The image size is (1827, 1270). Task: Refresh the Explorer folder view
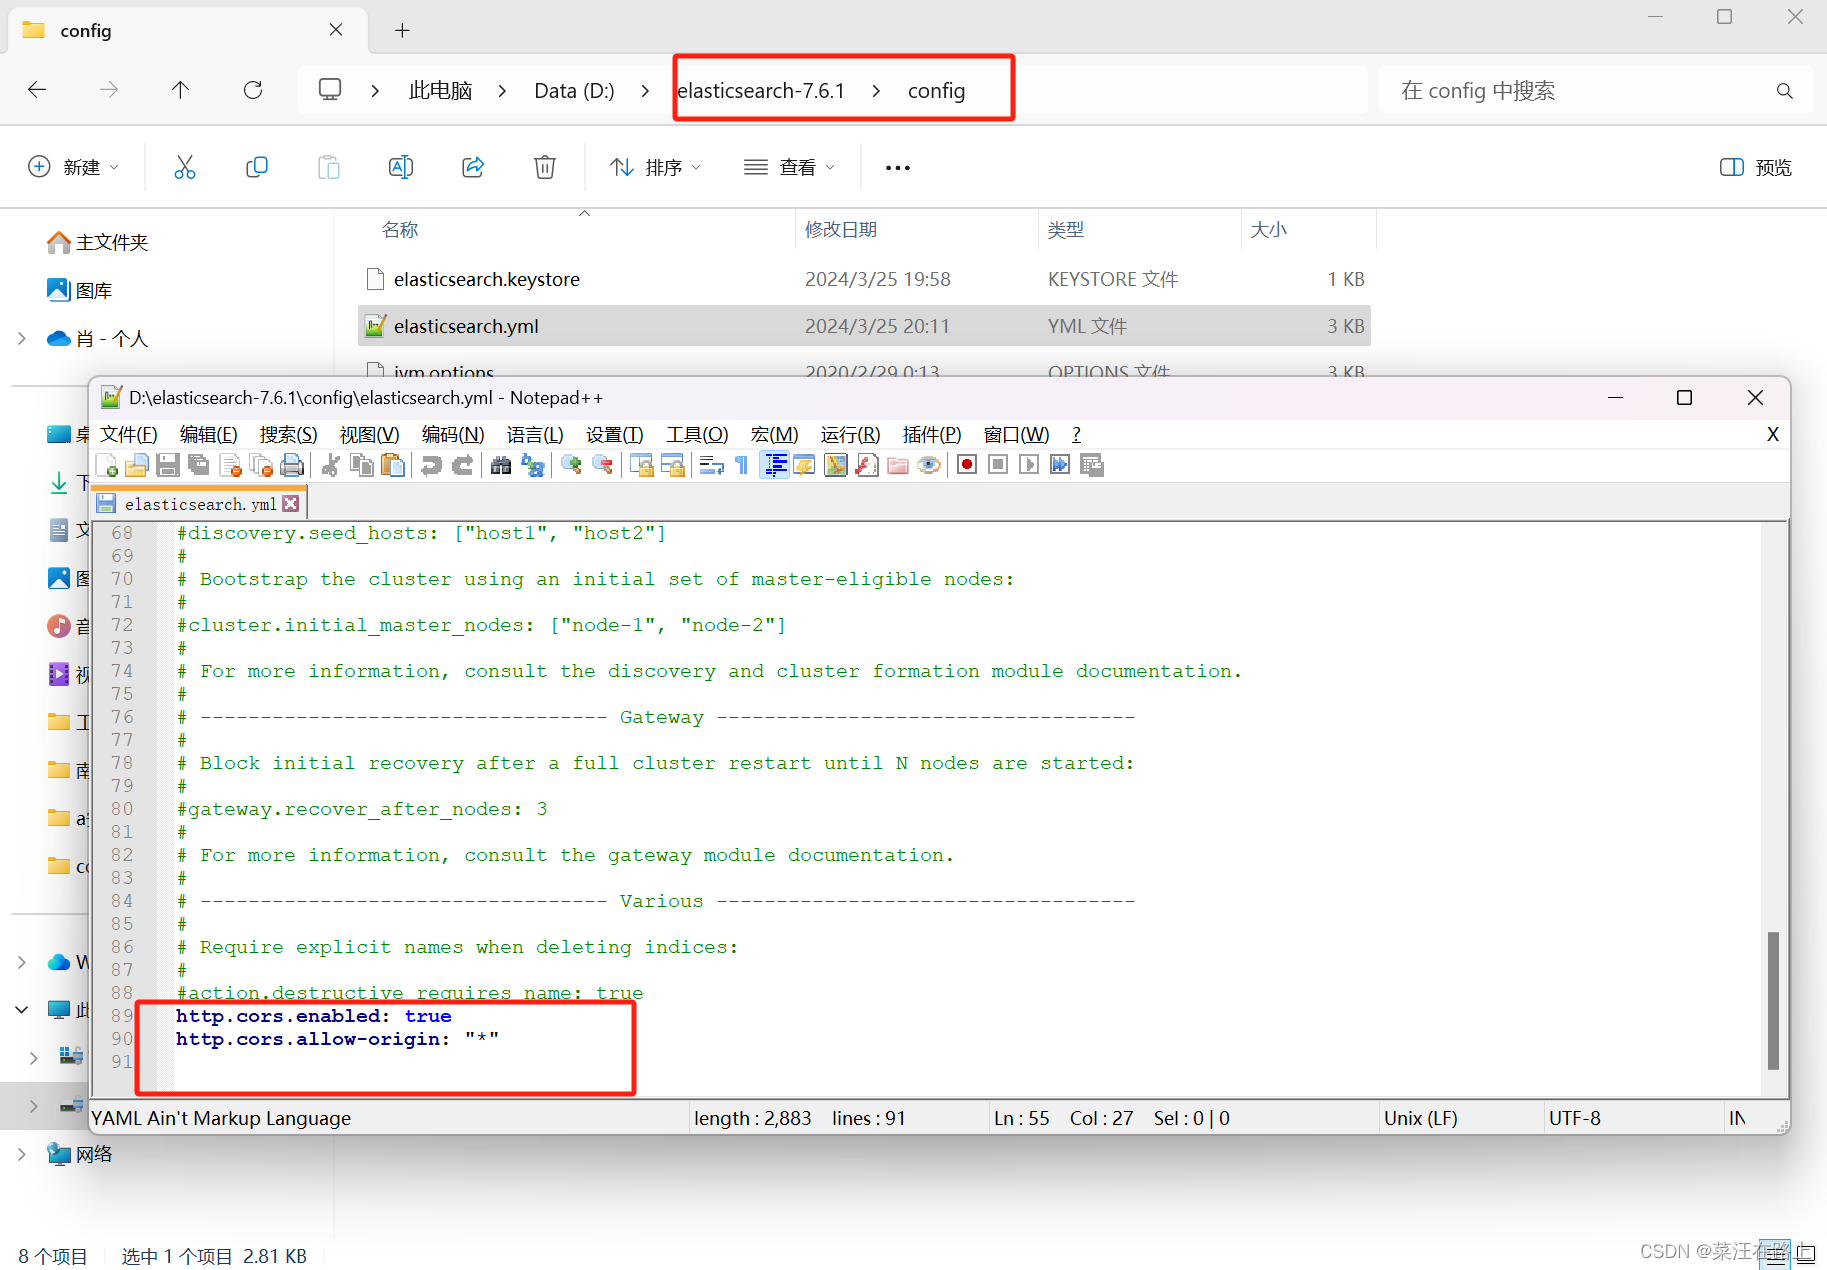(x=253, y=90)
